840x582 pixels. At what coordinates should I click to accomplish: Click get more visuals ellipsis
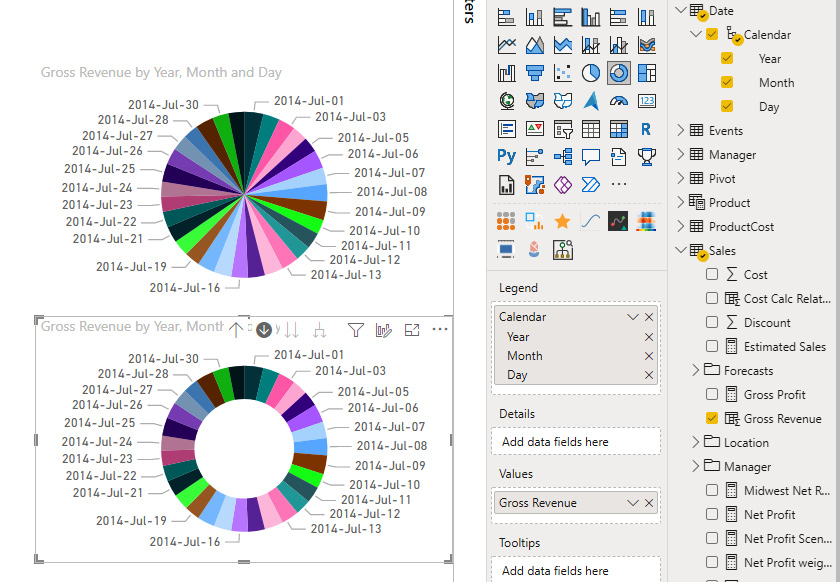pyautogui.click(x=619, y=185)
